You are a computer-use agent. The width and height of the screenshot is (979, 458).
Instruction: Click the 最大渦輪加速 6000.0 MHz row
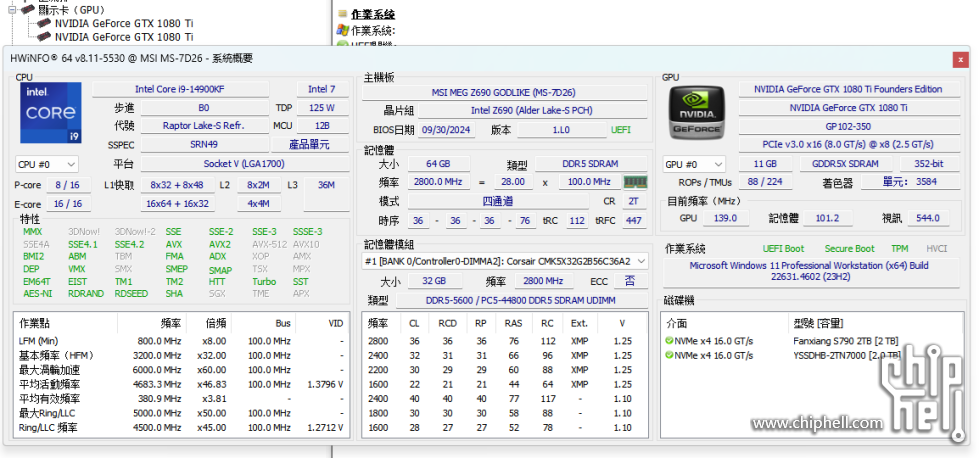(x=181, y=369)
